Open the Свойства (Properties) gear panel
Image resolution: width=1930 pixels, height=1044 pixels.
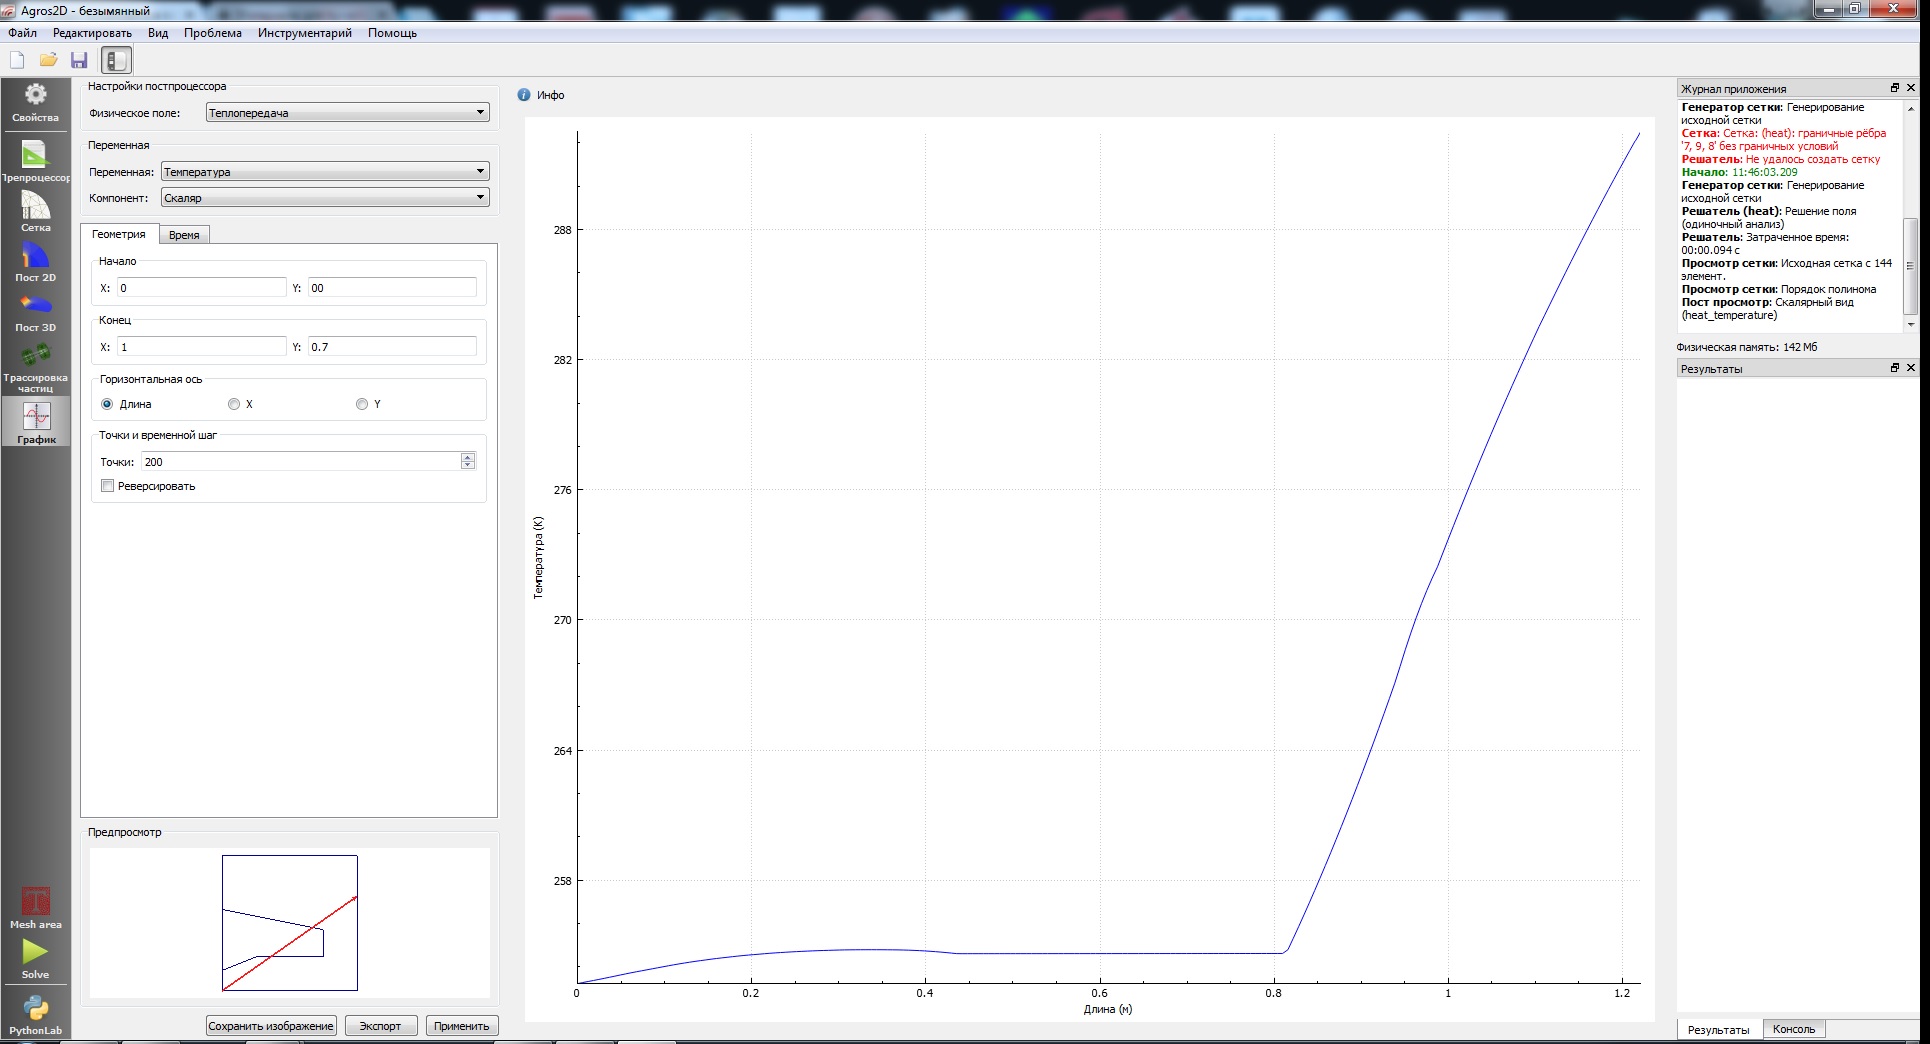coord(35,102)
